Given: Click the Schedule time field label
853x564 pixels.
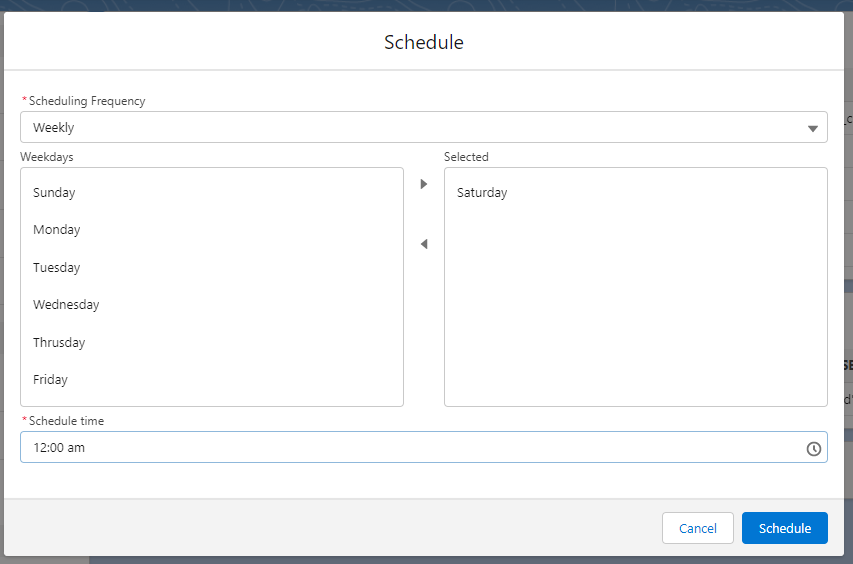Looking at the screenshot, I should click(x=66, y=421).
